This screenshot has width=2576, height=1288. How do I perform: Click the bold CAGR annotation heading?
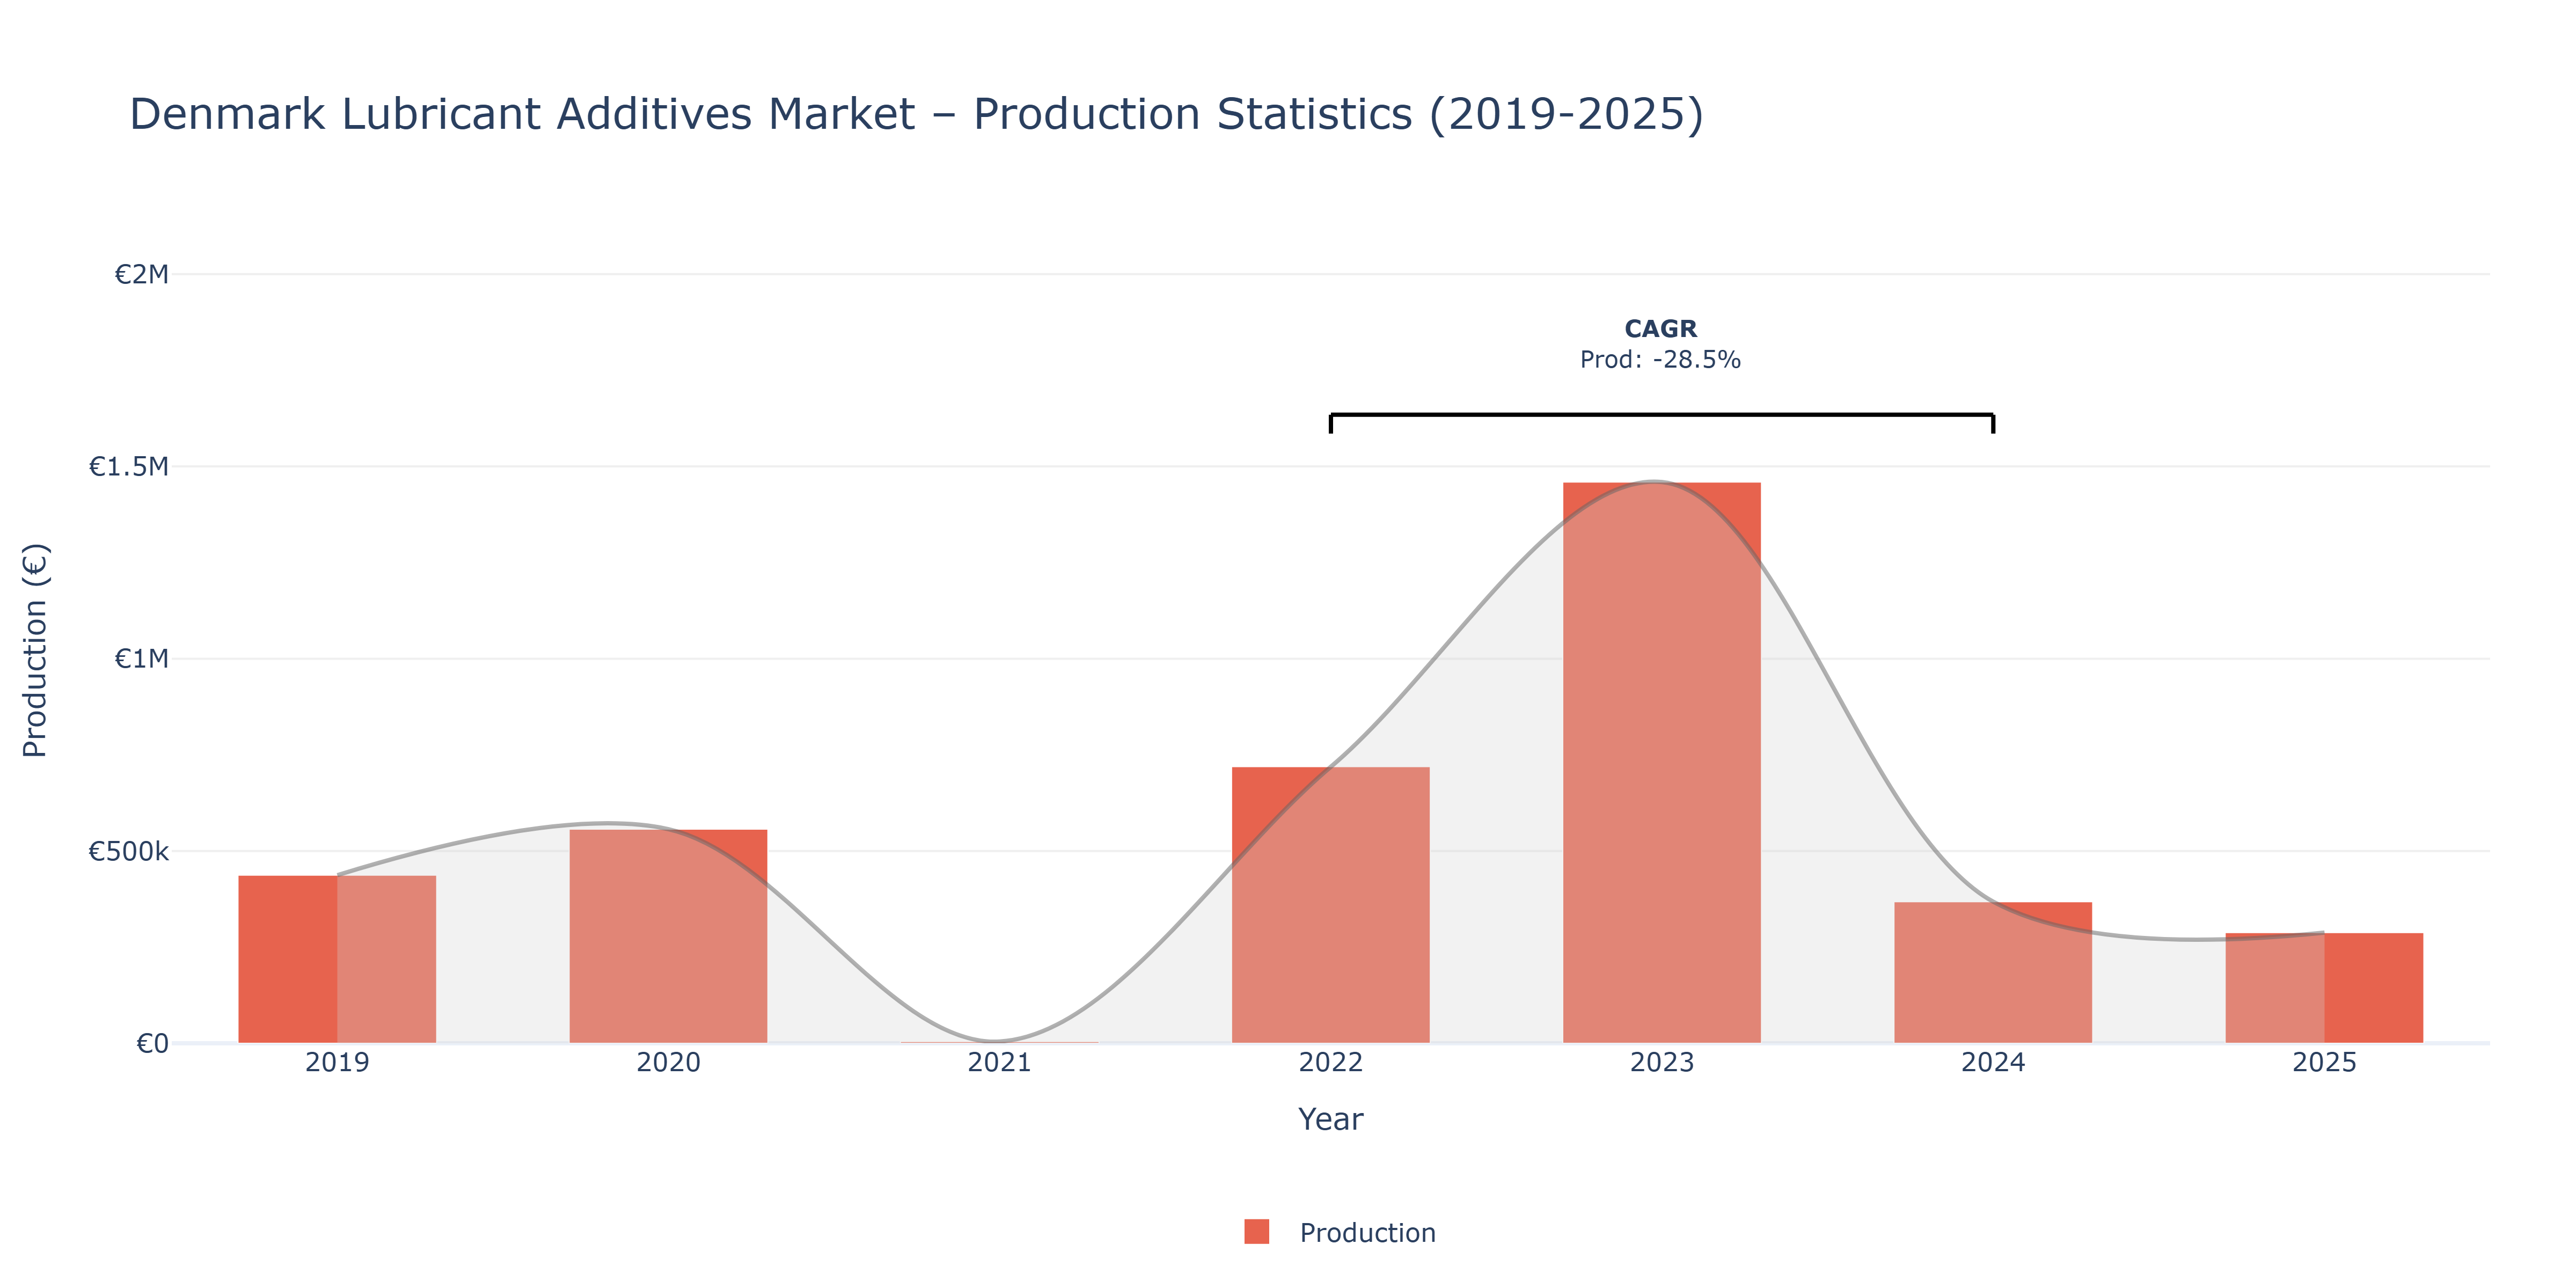(x=1660, y=329)
